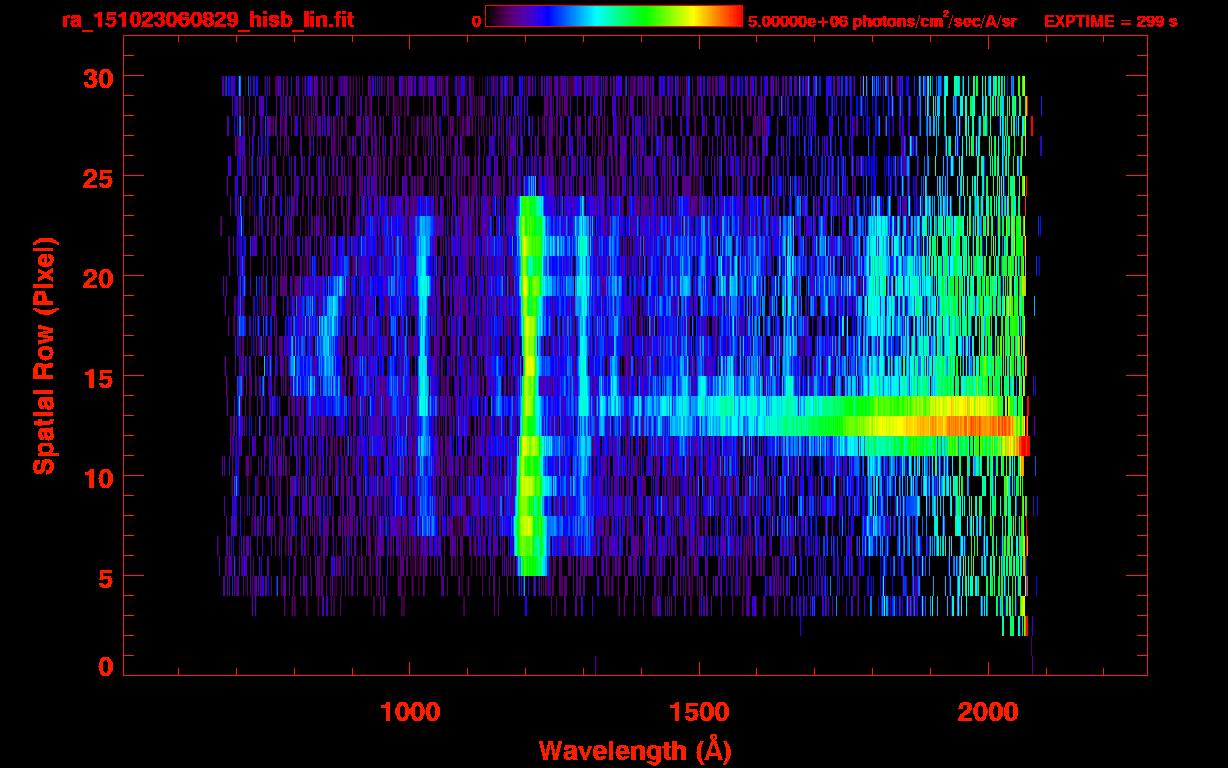Screen dimensions: 1228x768
Task: Click the 2000 wavelength tick label
Action: pyautogui.click(x=987, y=711)
